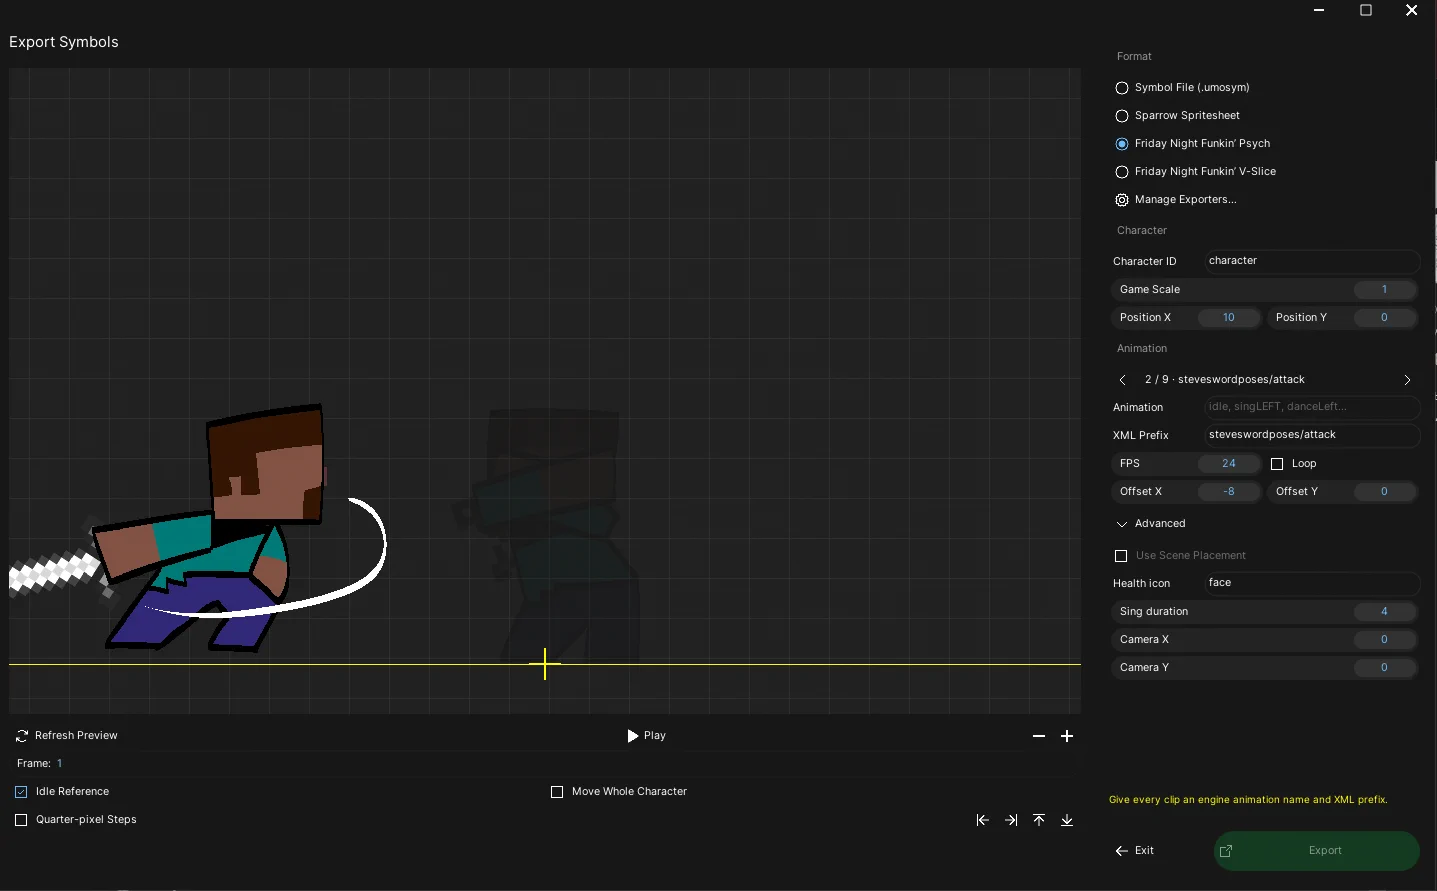Click the FPS value field

(1229, 464)
